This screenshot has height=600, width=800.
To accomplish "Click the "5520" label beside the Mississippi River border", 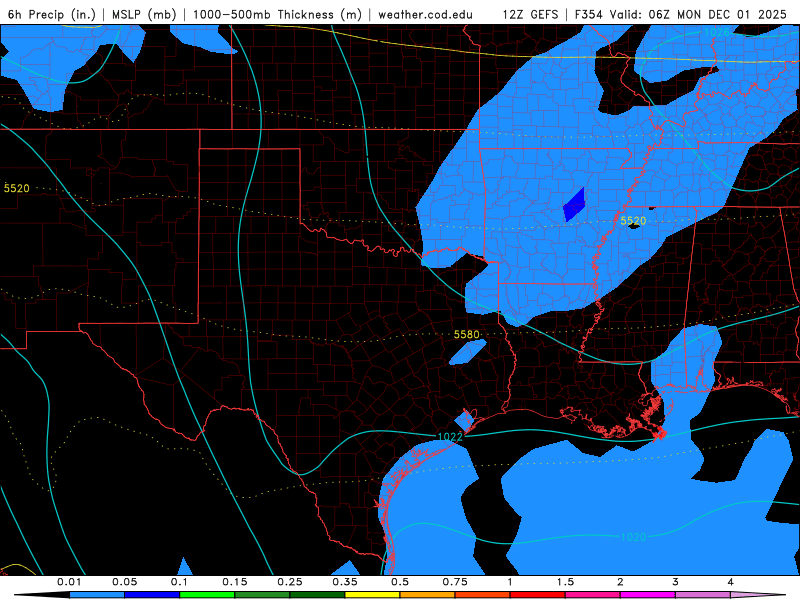I will point(633,221).
